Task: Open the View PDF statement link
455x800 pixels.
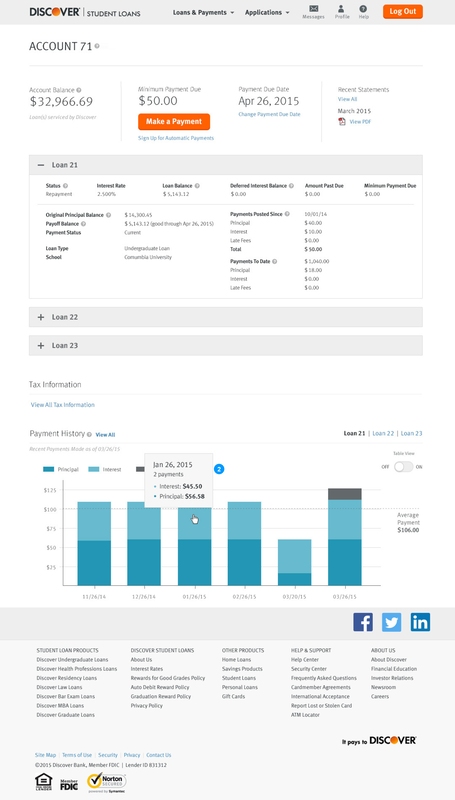Action: 360,122
